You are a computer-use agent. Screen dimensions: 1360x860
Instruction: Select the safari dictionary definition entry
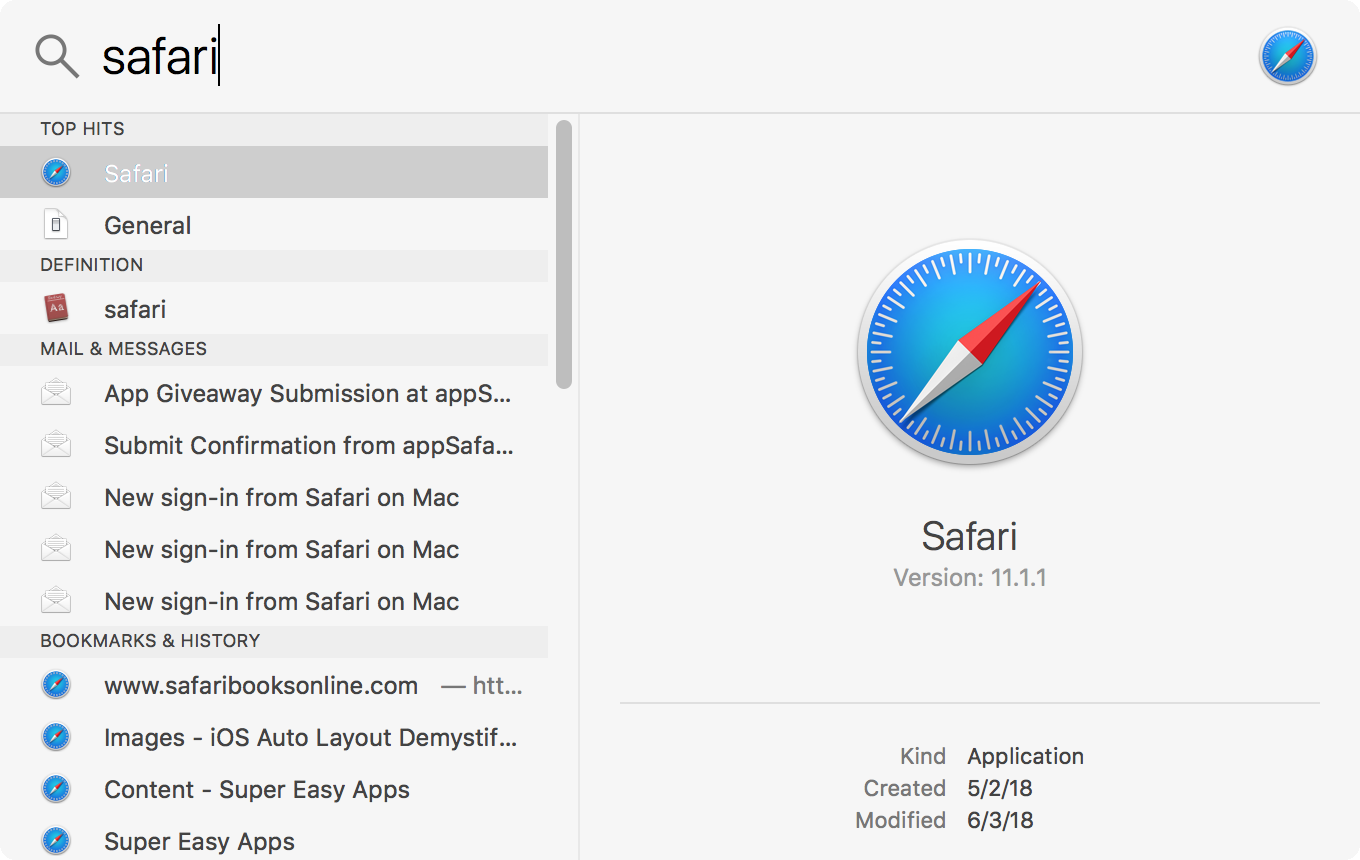pyautogui.click(x=135, y=308)
